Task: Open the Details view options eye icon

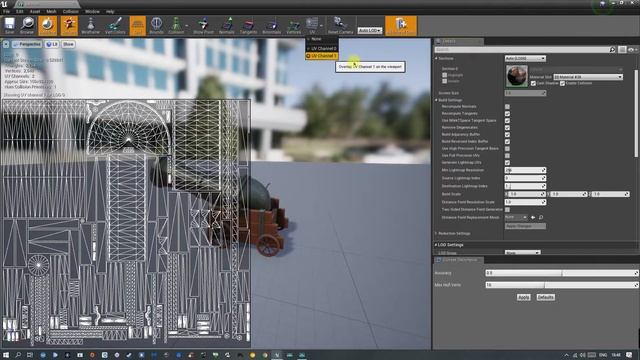Action: pos(632,49)
